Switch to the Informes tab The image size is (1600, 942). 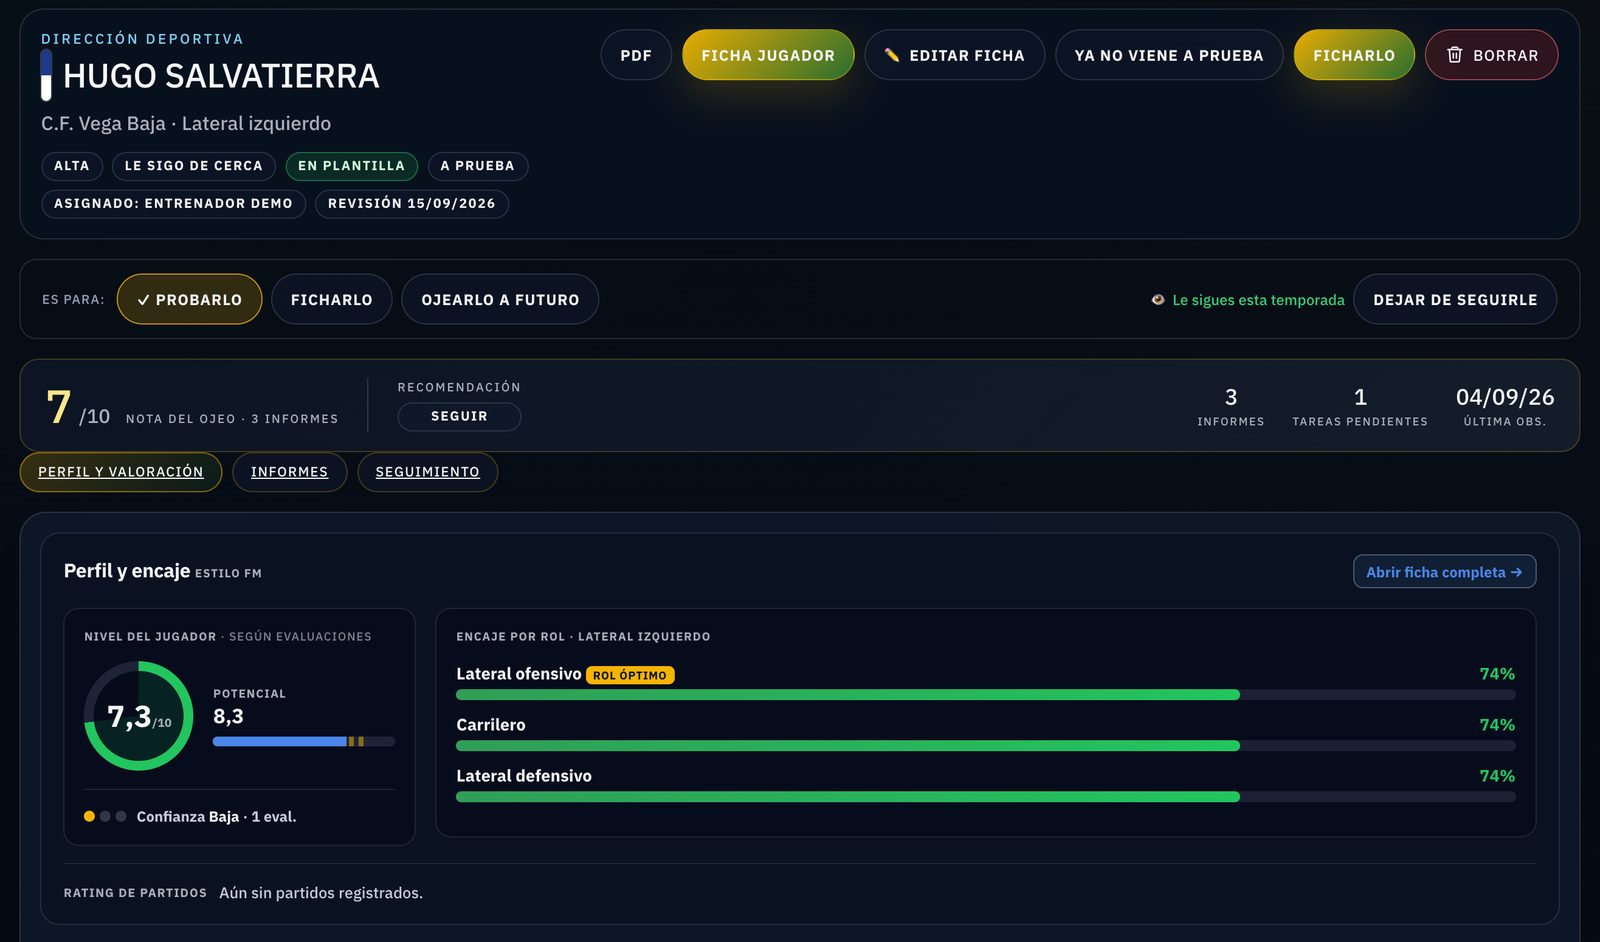click(289, 472)
